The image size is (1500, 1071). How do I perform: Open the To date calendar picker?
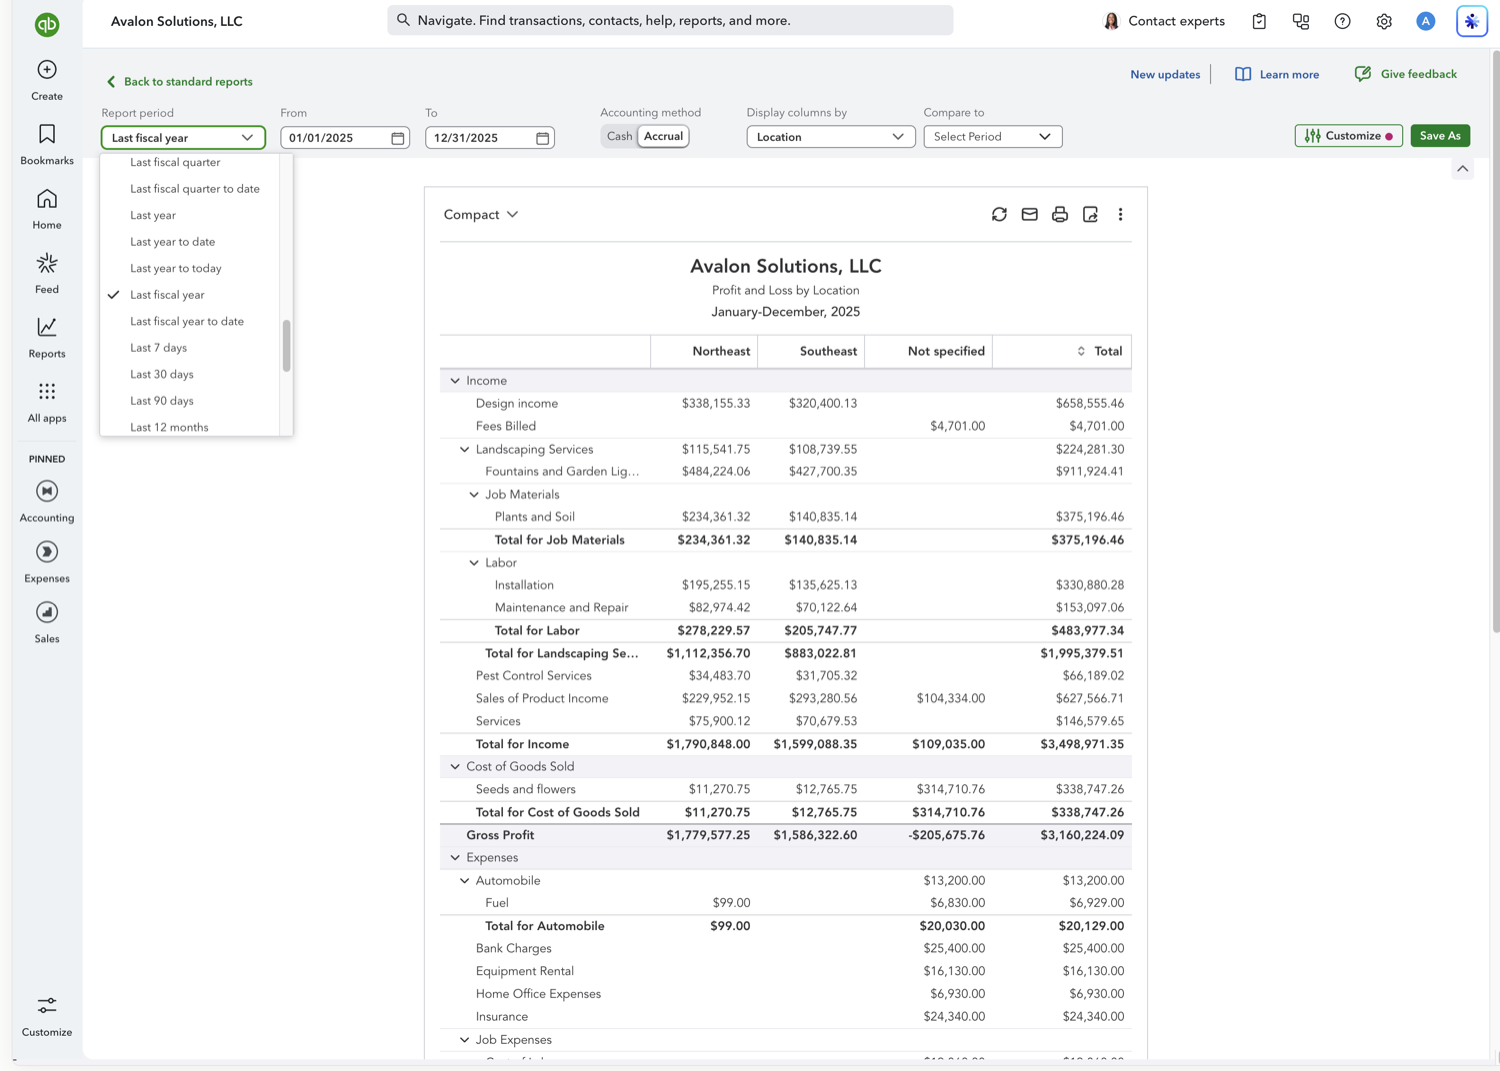543,138
